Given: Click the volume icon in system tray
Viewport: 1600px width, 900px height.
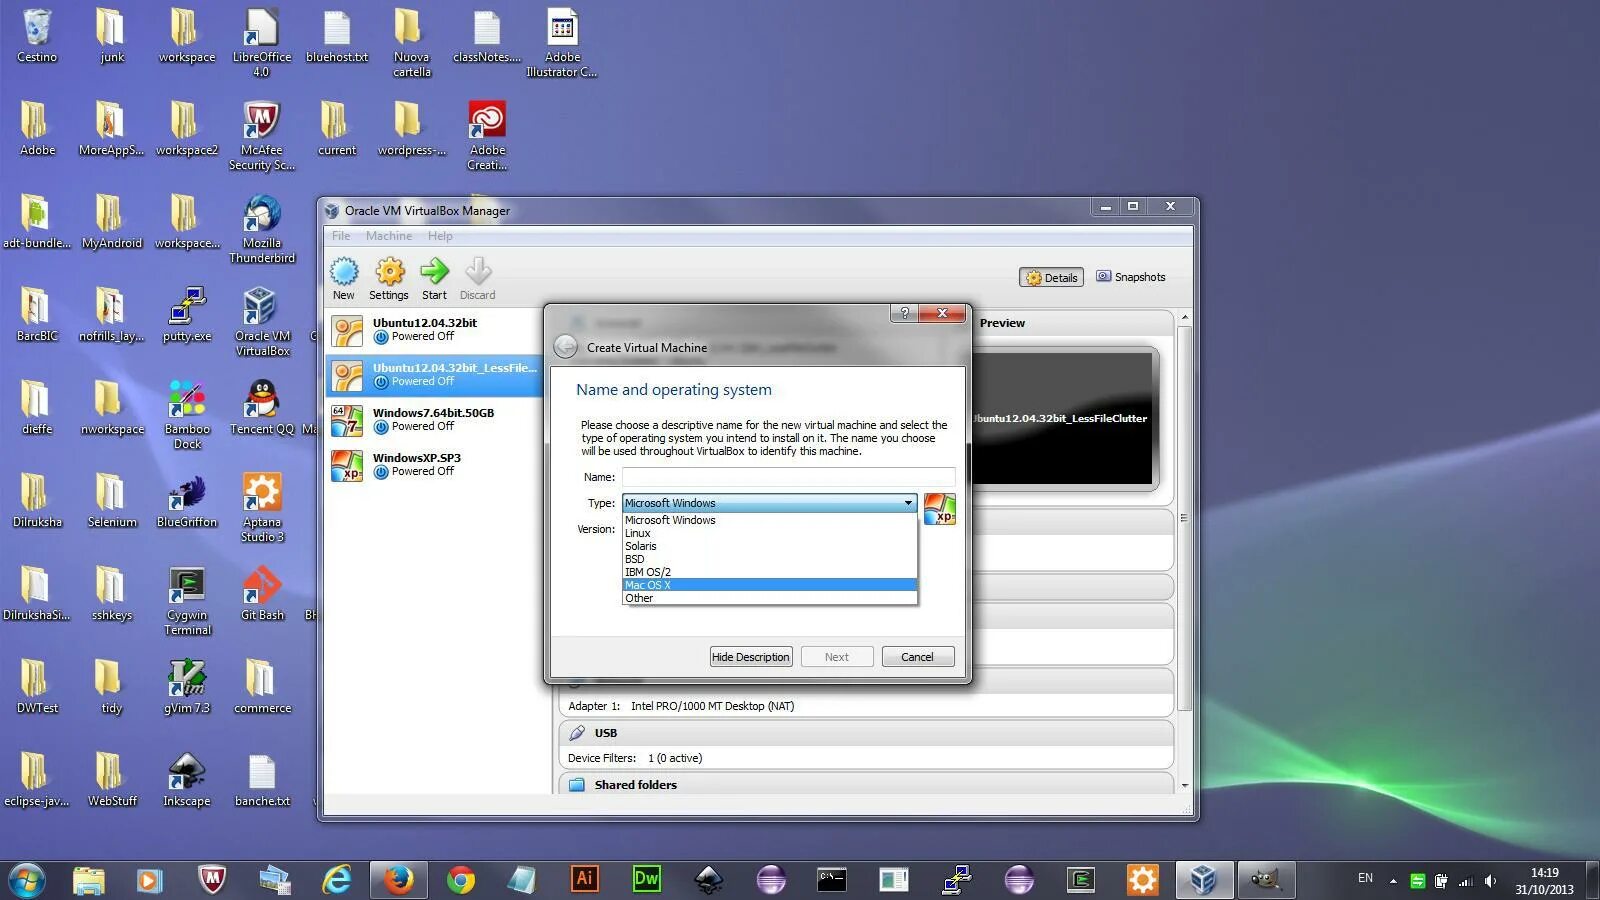Looking at the screenshot, I should click(x=1490, y=881).
